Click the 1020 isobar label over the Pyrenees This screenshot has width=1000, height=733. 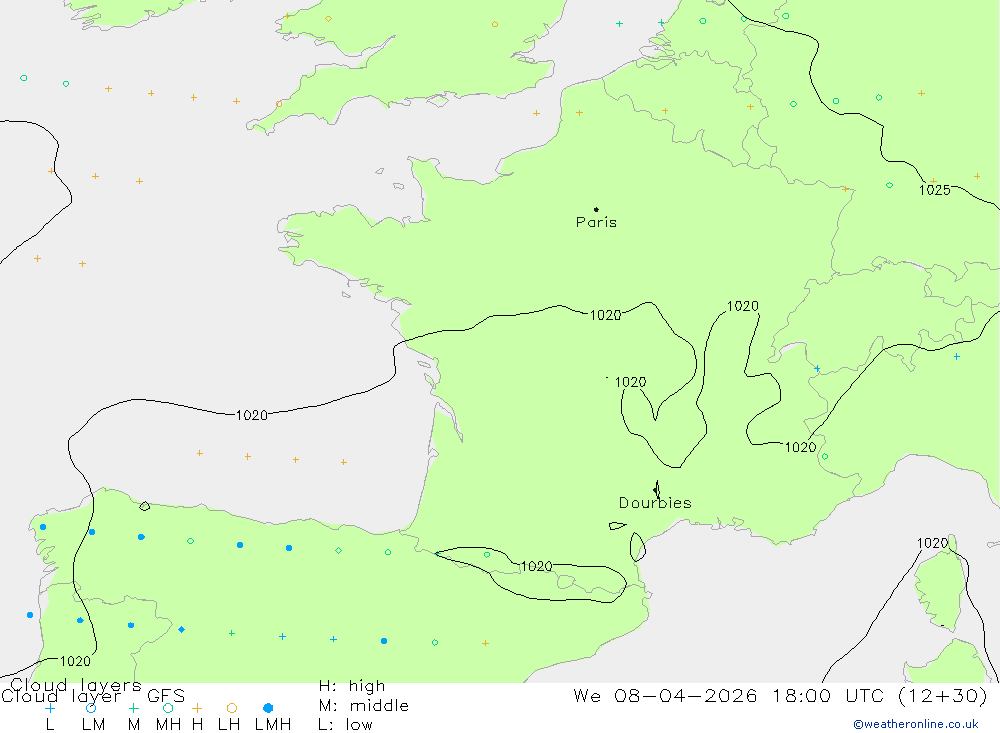pos(536,566)
